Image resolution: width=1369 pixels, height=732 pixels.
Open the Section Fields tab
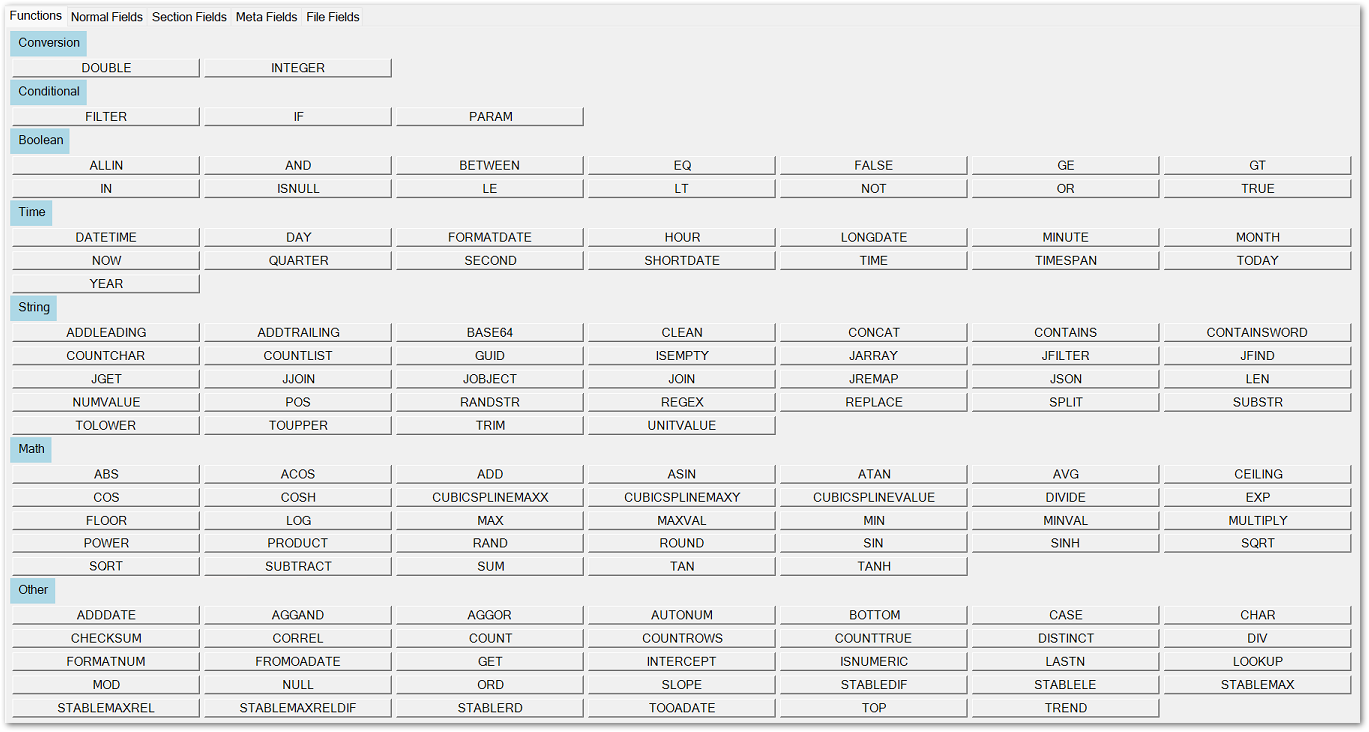pos(189,17)
